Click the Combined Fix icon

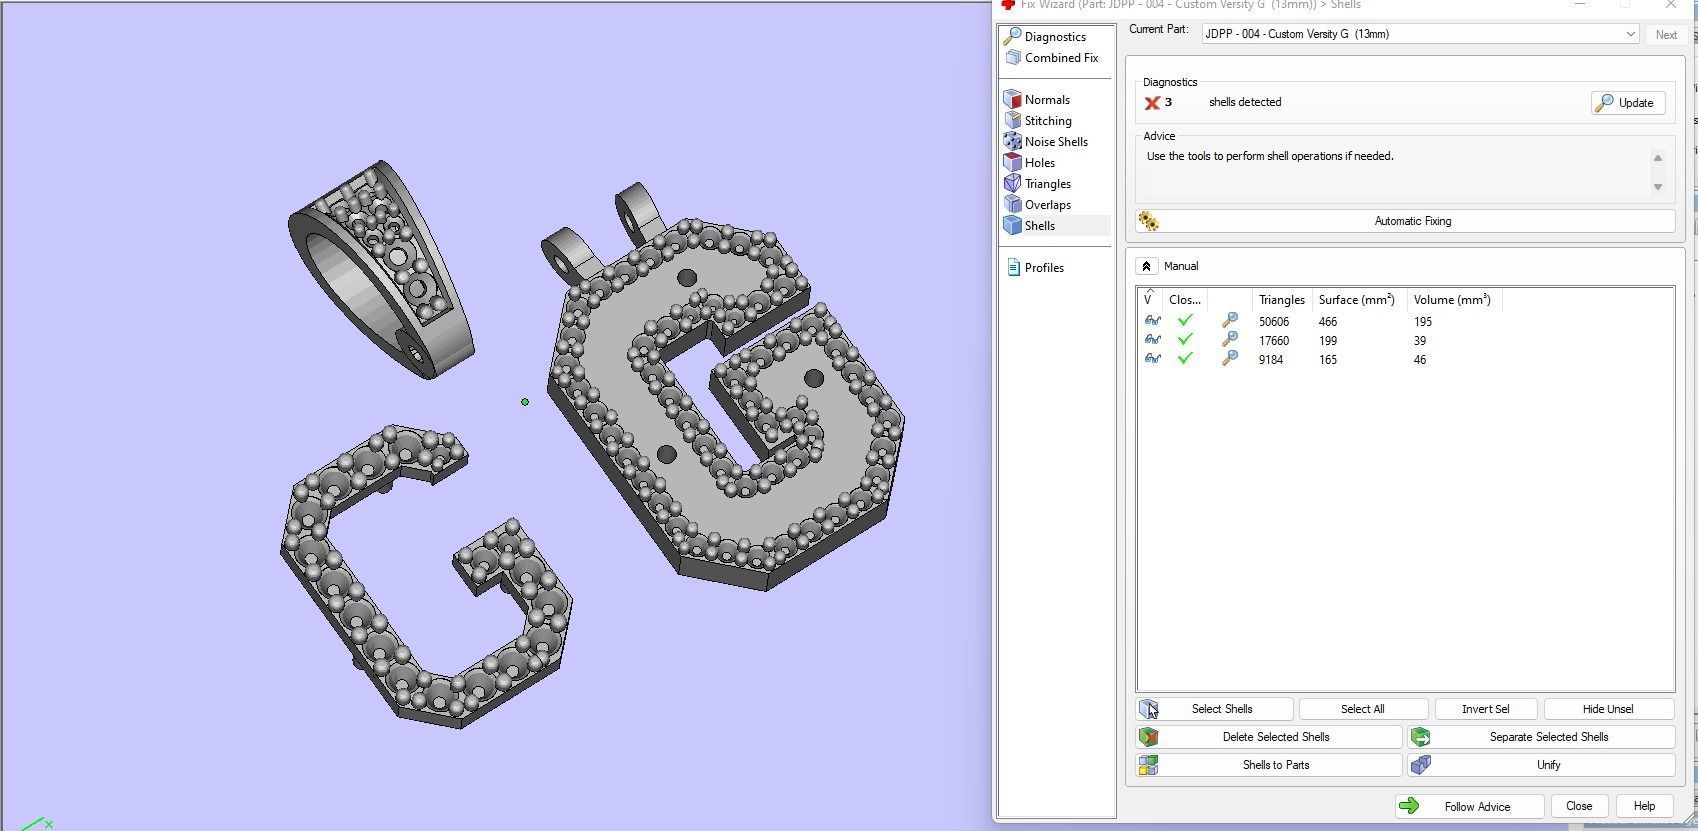pyautogui.click(x=1012, y=58)
